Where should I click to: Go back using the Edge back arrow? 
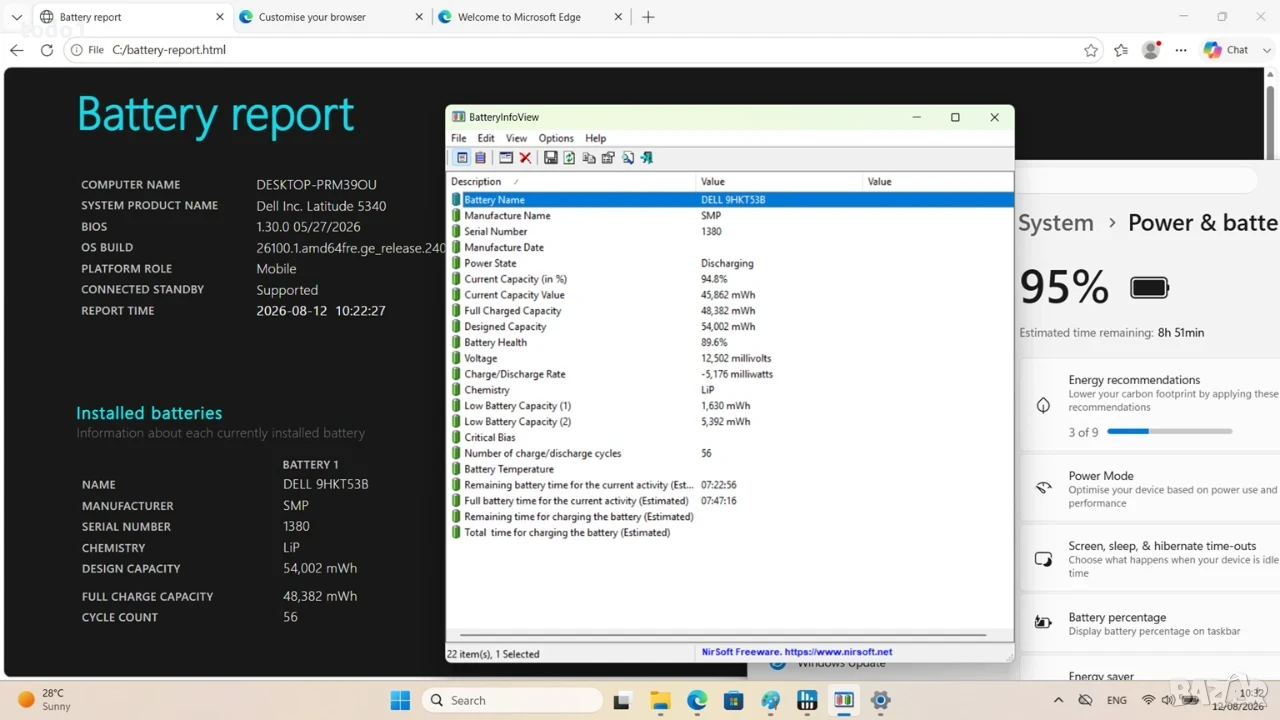coord(17,50)
